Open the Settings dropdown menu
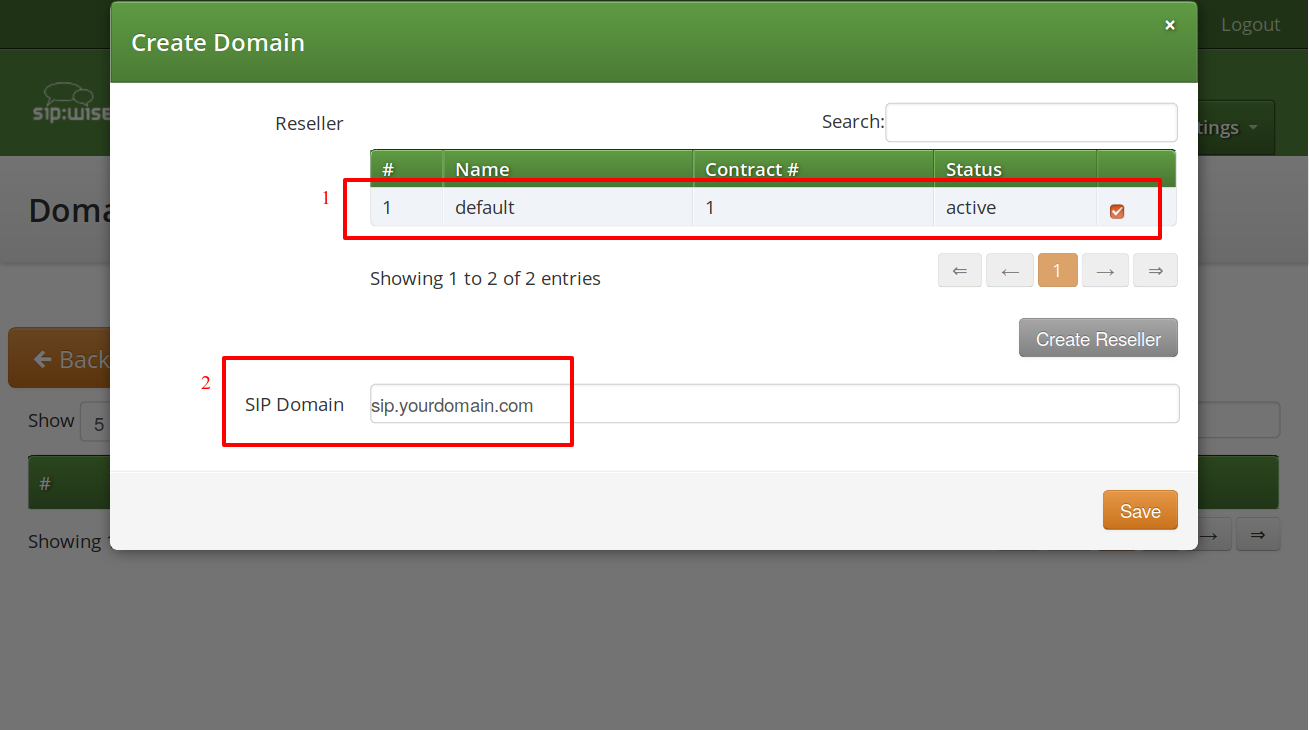The height and width of the screenshot is (730, 1309). pyautogui.click(x=1222, y=127)
